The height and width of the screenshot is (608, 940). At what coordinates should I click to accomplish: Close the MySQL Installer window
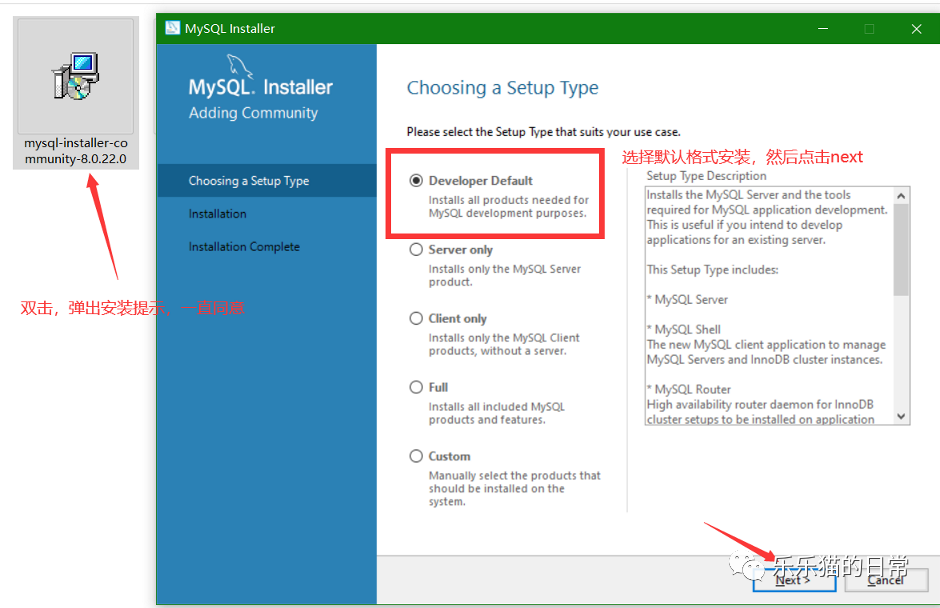click(x=916, y=28)
